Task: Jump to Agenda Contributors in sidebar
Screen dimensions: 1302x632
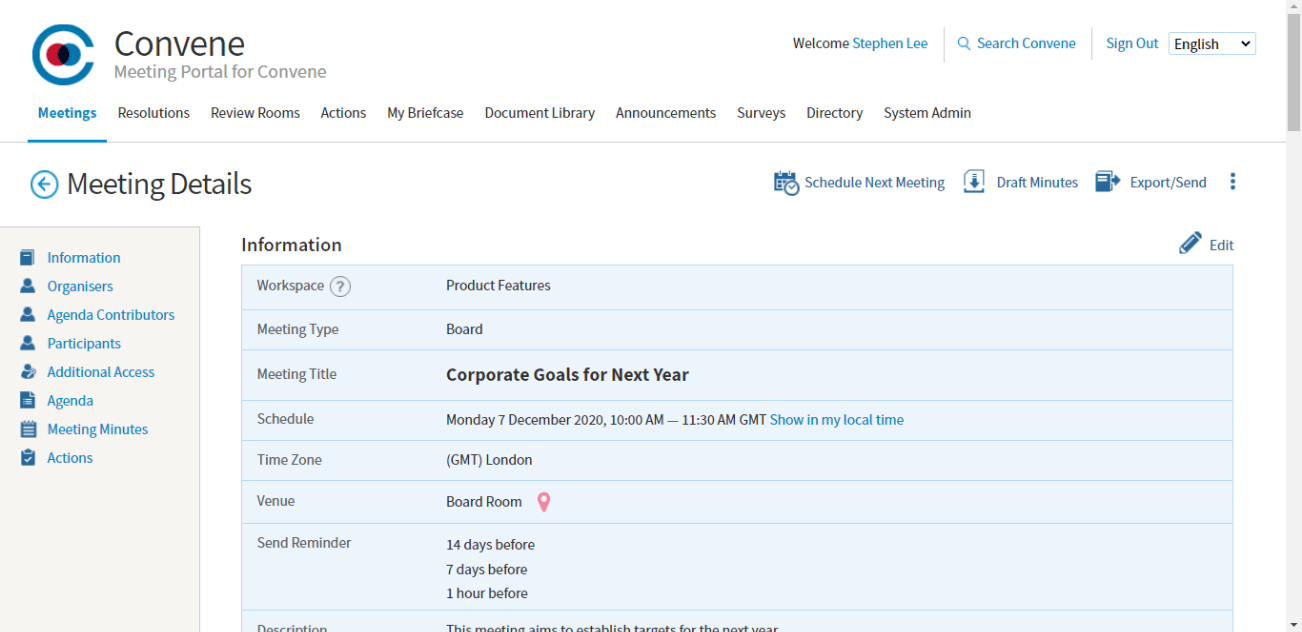Action: click(x=110, y=315)
